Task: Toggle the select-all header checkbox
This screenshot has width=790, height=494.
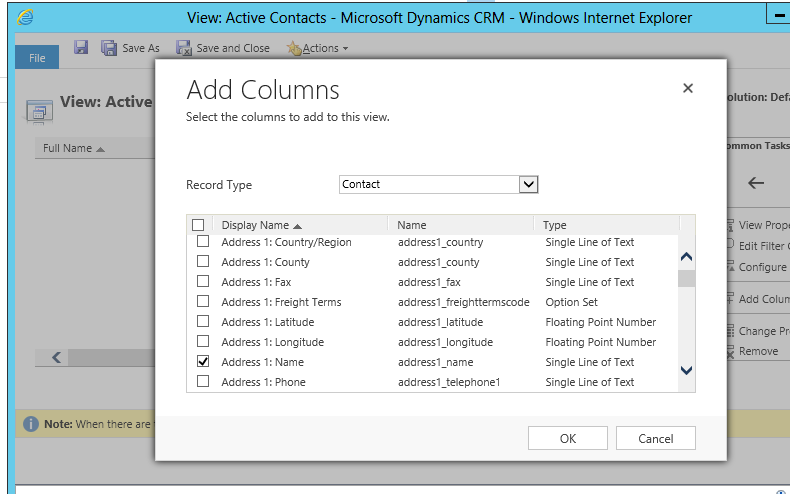Action: [x=198, y=225]
